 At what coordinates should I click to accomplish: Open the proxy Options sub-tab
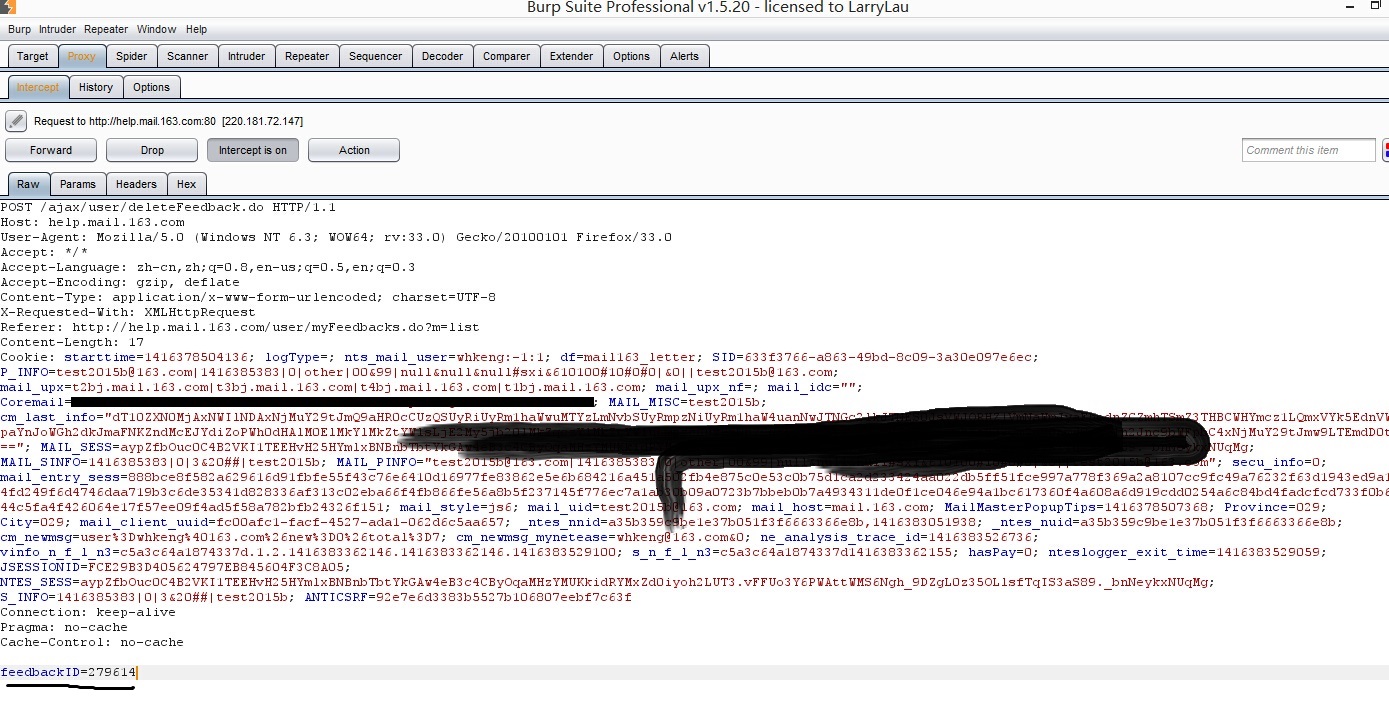pos(152,87)
